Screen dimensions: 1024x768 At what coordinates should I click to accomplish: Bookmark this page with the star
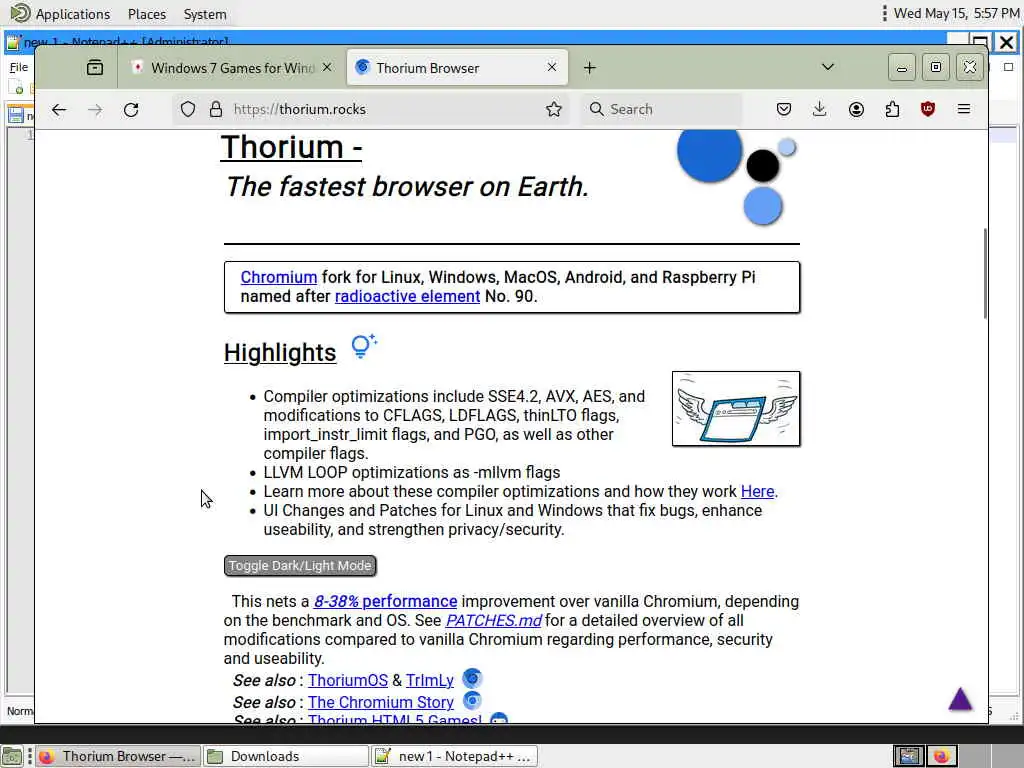(x=554, y=109)
